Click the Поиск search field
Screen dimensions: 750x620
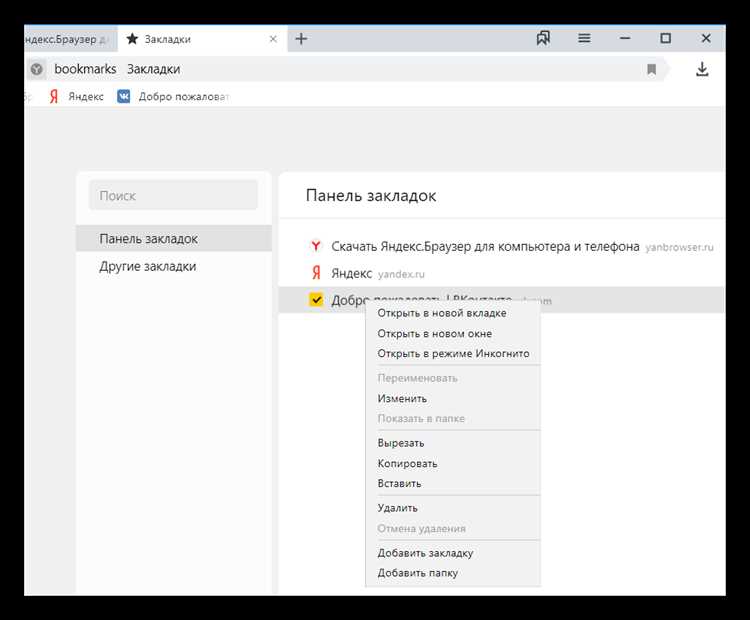coord(174,195)
